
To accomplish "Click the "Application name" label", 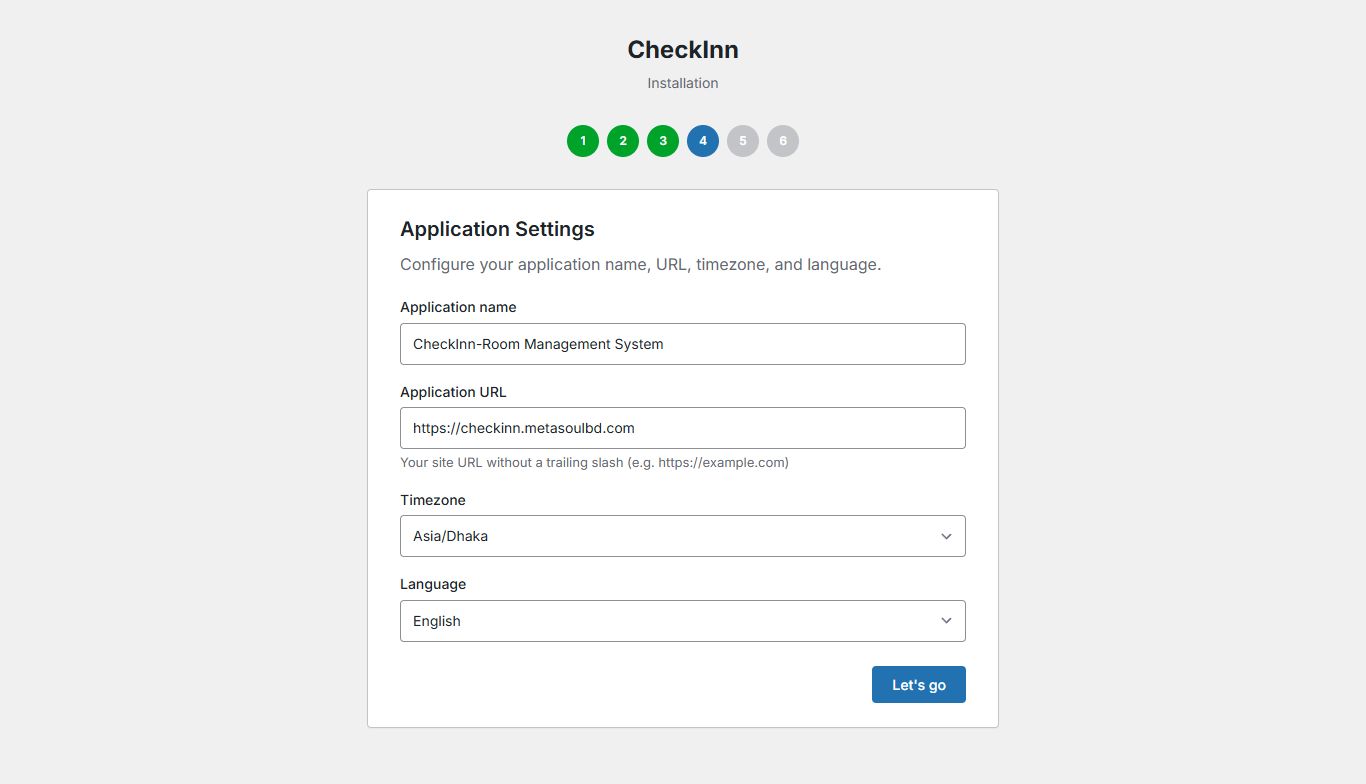I will pyautogui.click(x=458, y=307).
